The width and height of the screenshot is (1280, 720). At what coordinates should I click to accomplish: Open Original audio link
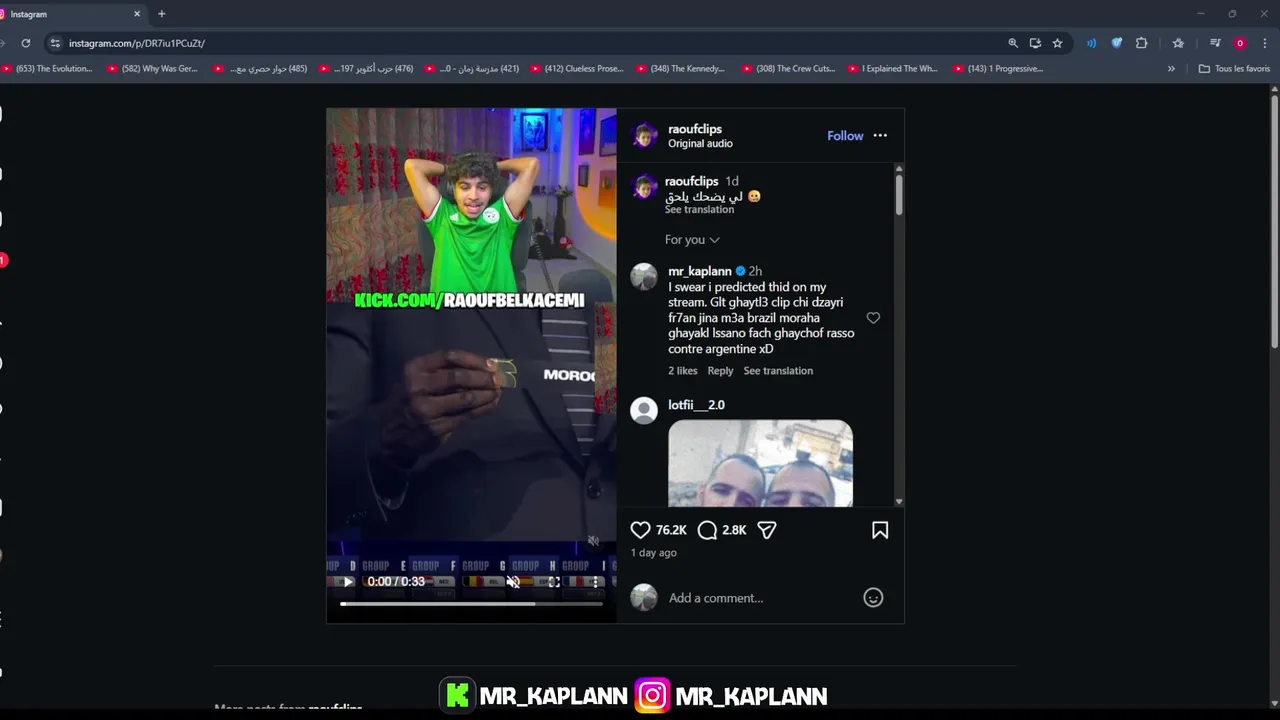(700, 144)
